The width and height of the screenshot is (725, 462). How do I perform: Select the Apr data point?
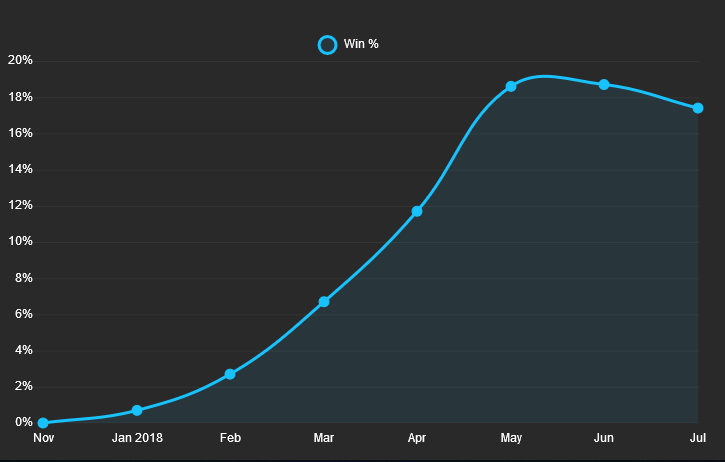417,211
